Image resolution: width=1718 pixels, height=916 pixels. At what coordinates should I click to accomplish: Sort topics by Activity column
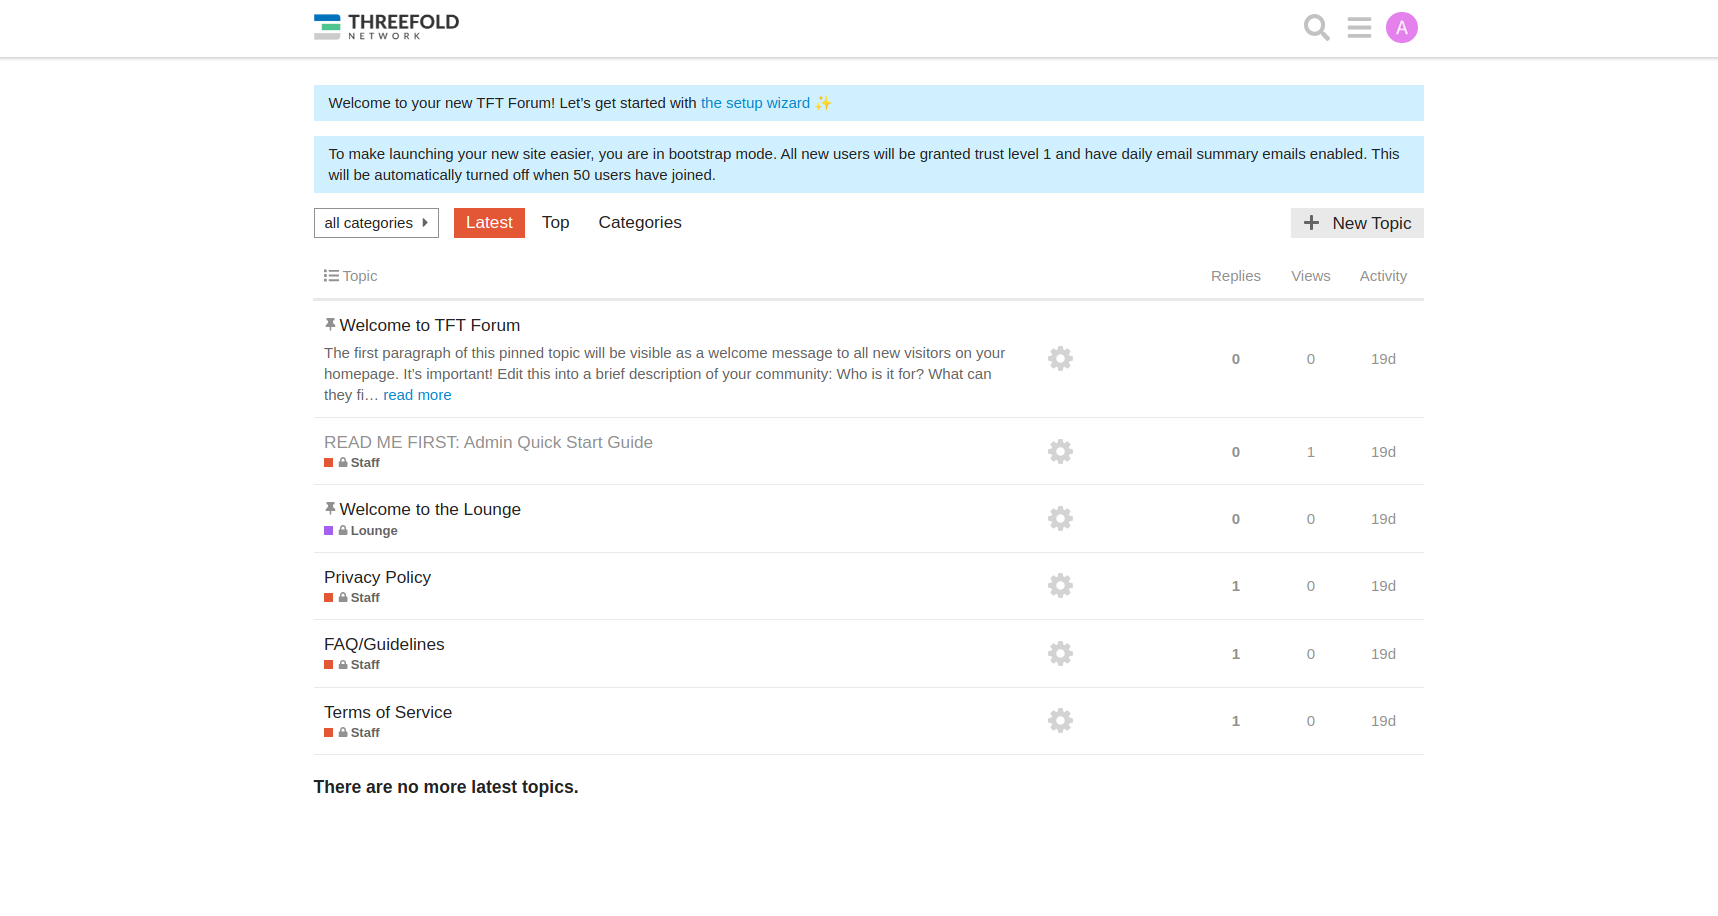[x=1382, y=276]
